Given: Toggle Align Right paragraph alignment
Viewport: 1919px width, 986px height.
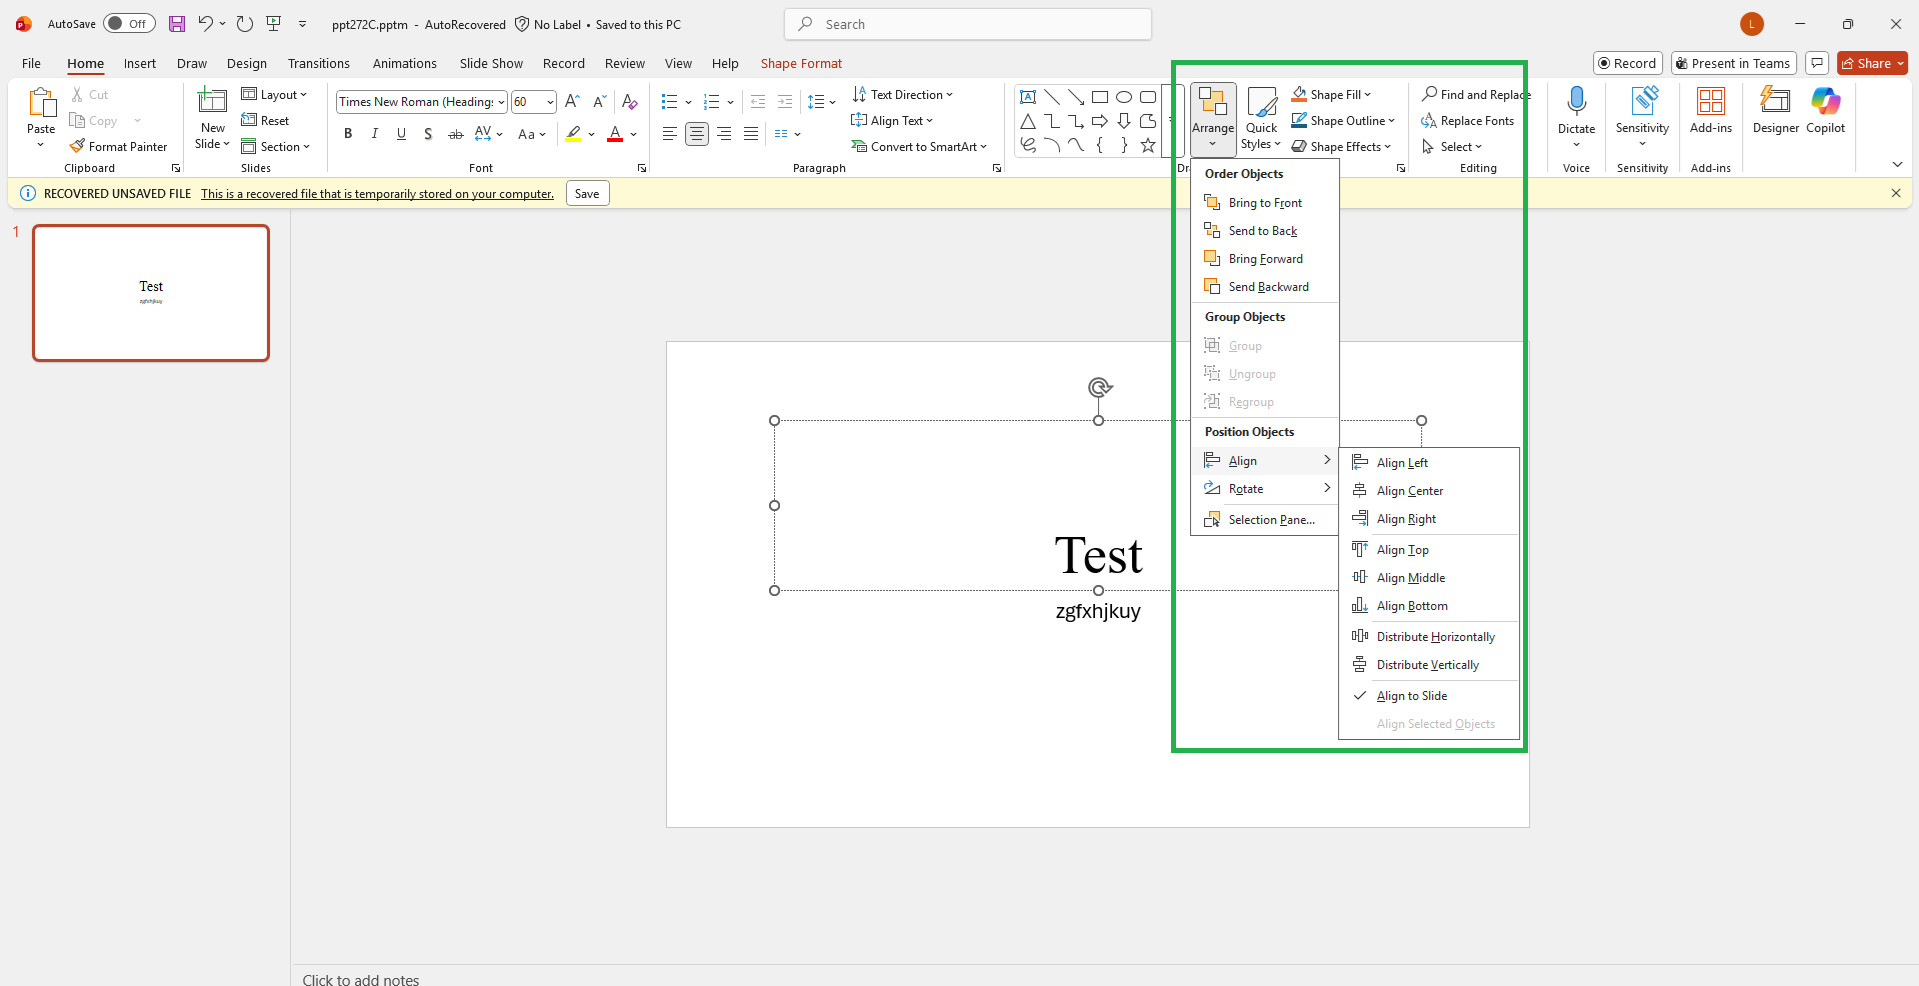Looking at the screenshot, I should [x=724, y=134].
